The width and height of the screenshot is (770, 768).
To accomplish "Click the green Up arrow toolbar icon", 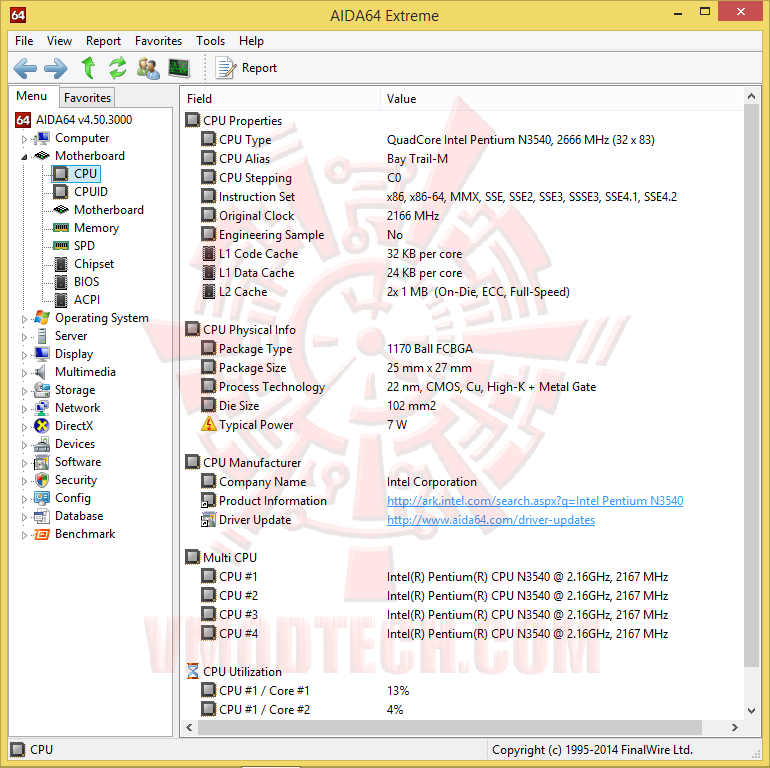I will pyautogui.click(x=88, y=68).
